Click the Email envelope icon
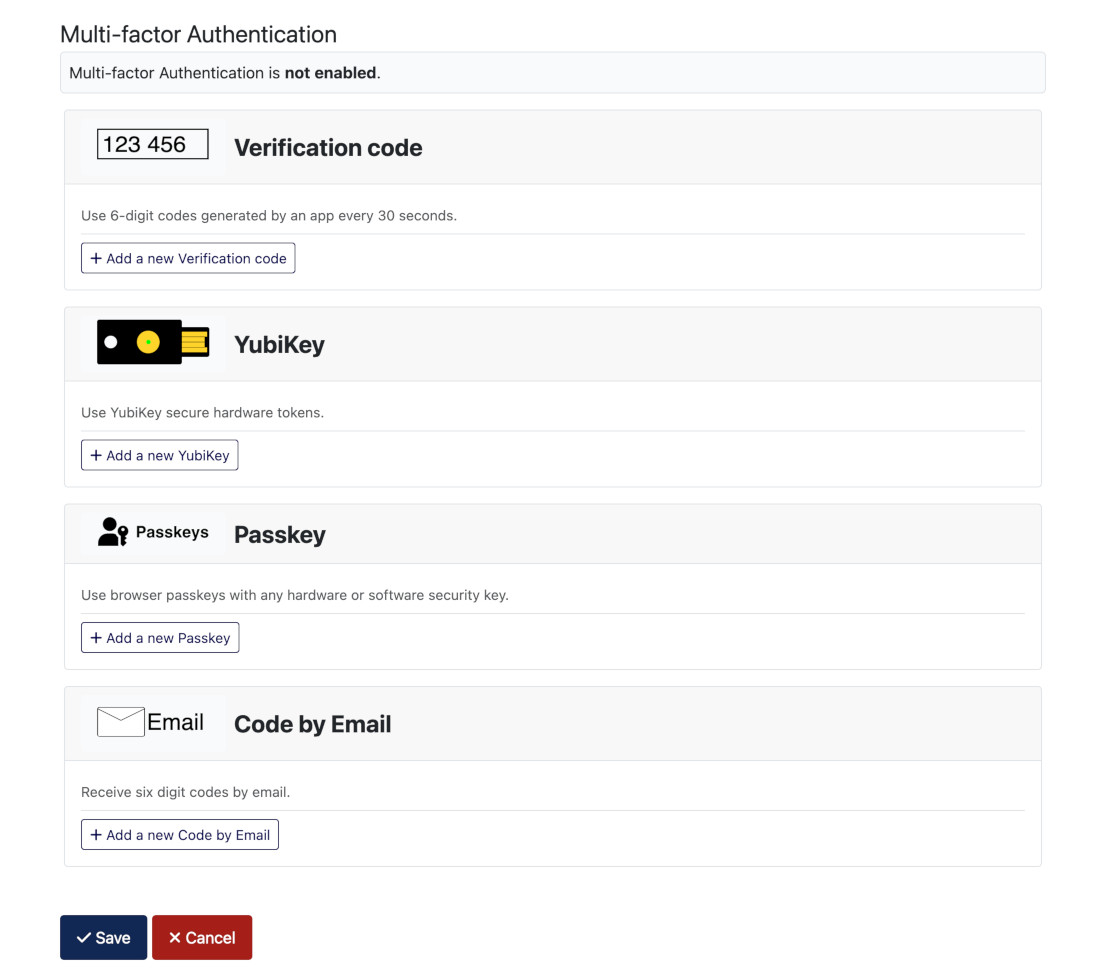The image size is (1101, 972). coord(120,722)
